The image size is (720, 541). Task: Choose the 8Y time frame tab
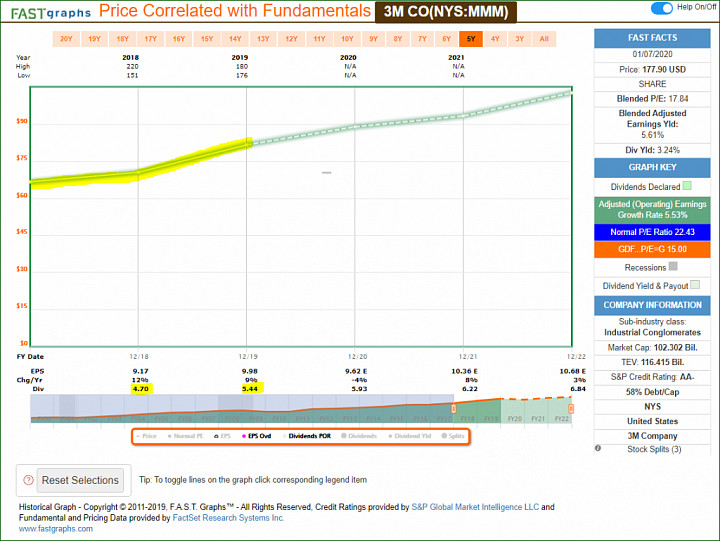click(x=398, y=39)
